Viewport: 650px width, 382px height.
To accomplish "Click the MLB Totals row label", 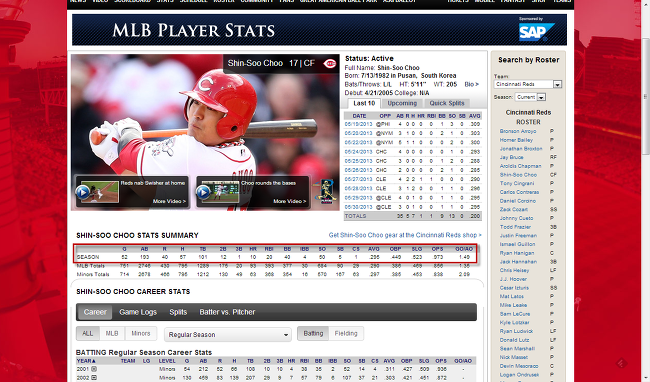I will [91, 266].
